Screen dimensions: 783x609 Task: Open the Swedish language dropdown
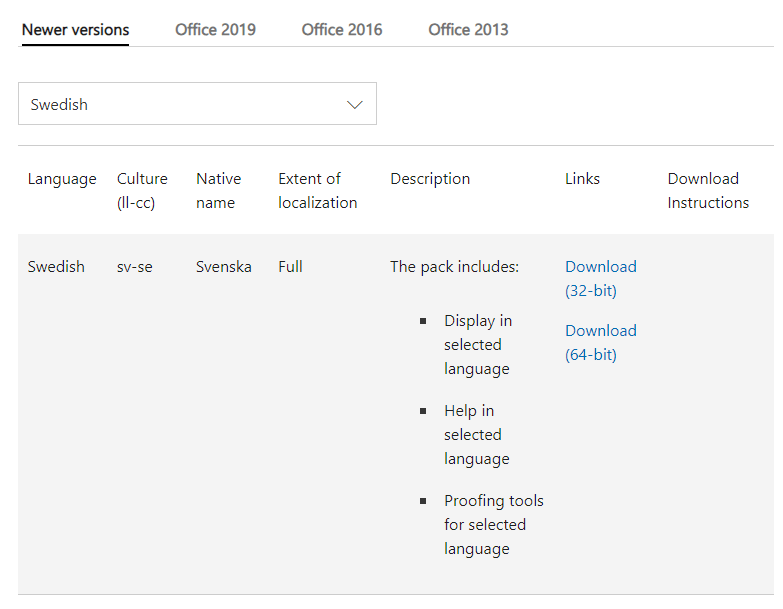click(x=197, y=104)
